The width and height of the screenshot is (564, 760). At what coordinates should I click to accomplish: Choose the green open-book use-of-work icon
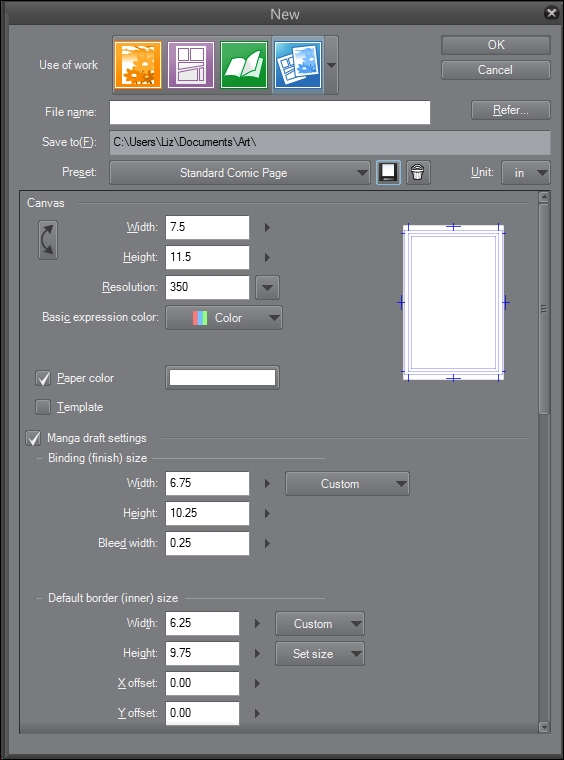pos(244,65)
